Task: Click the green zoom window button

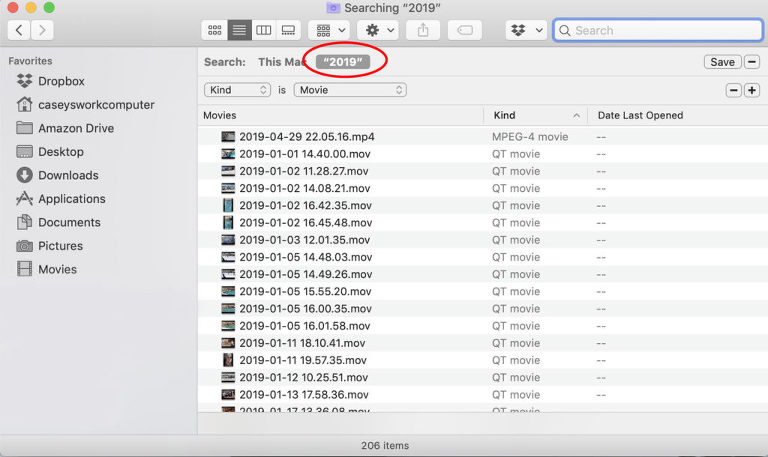Action: pyautogui.click(x=49, y=7)
